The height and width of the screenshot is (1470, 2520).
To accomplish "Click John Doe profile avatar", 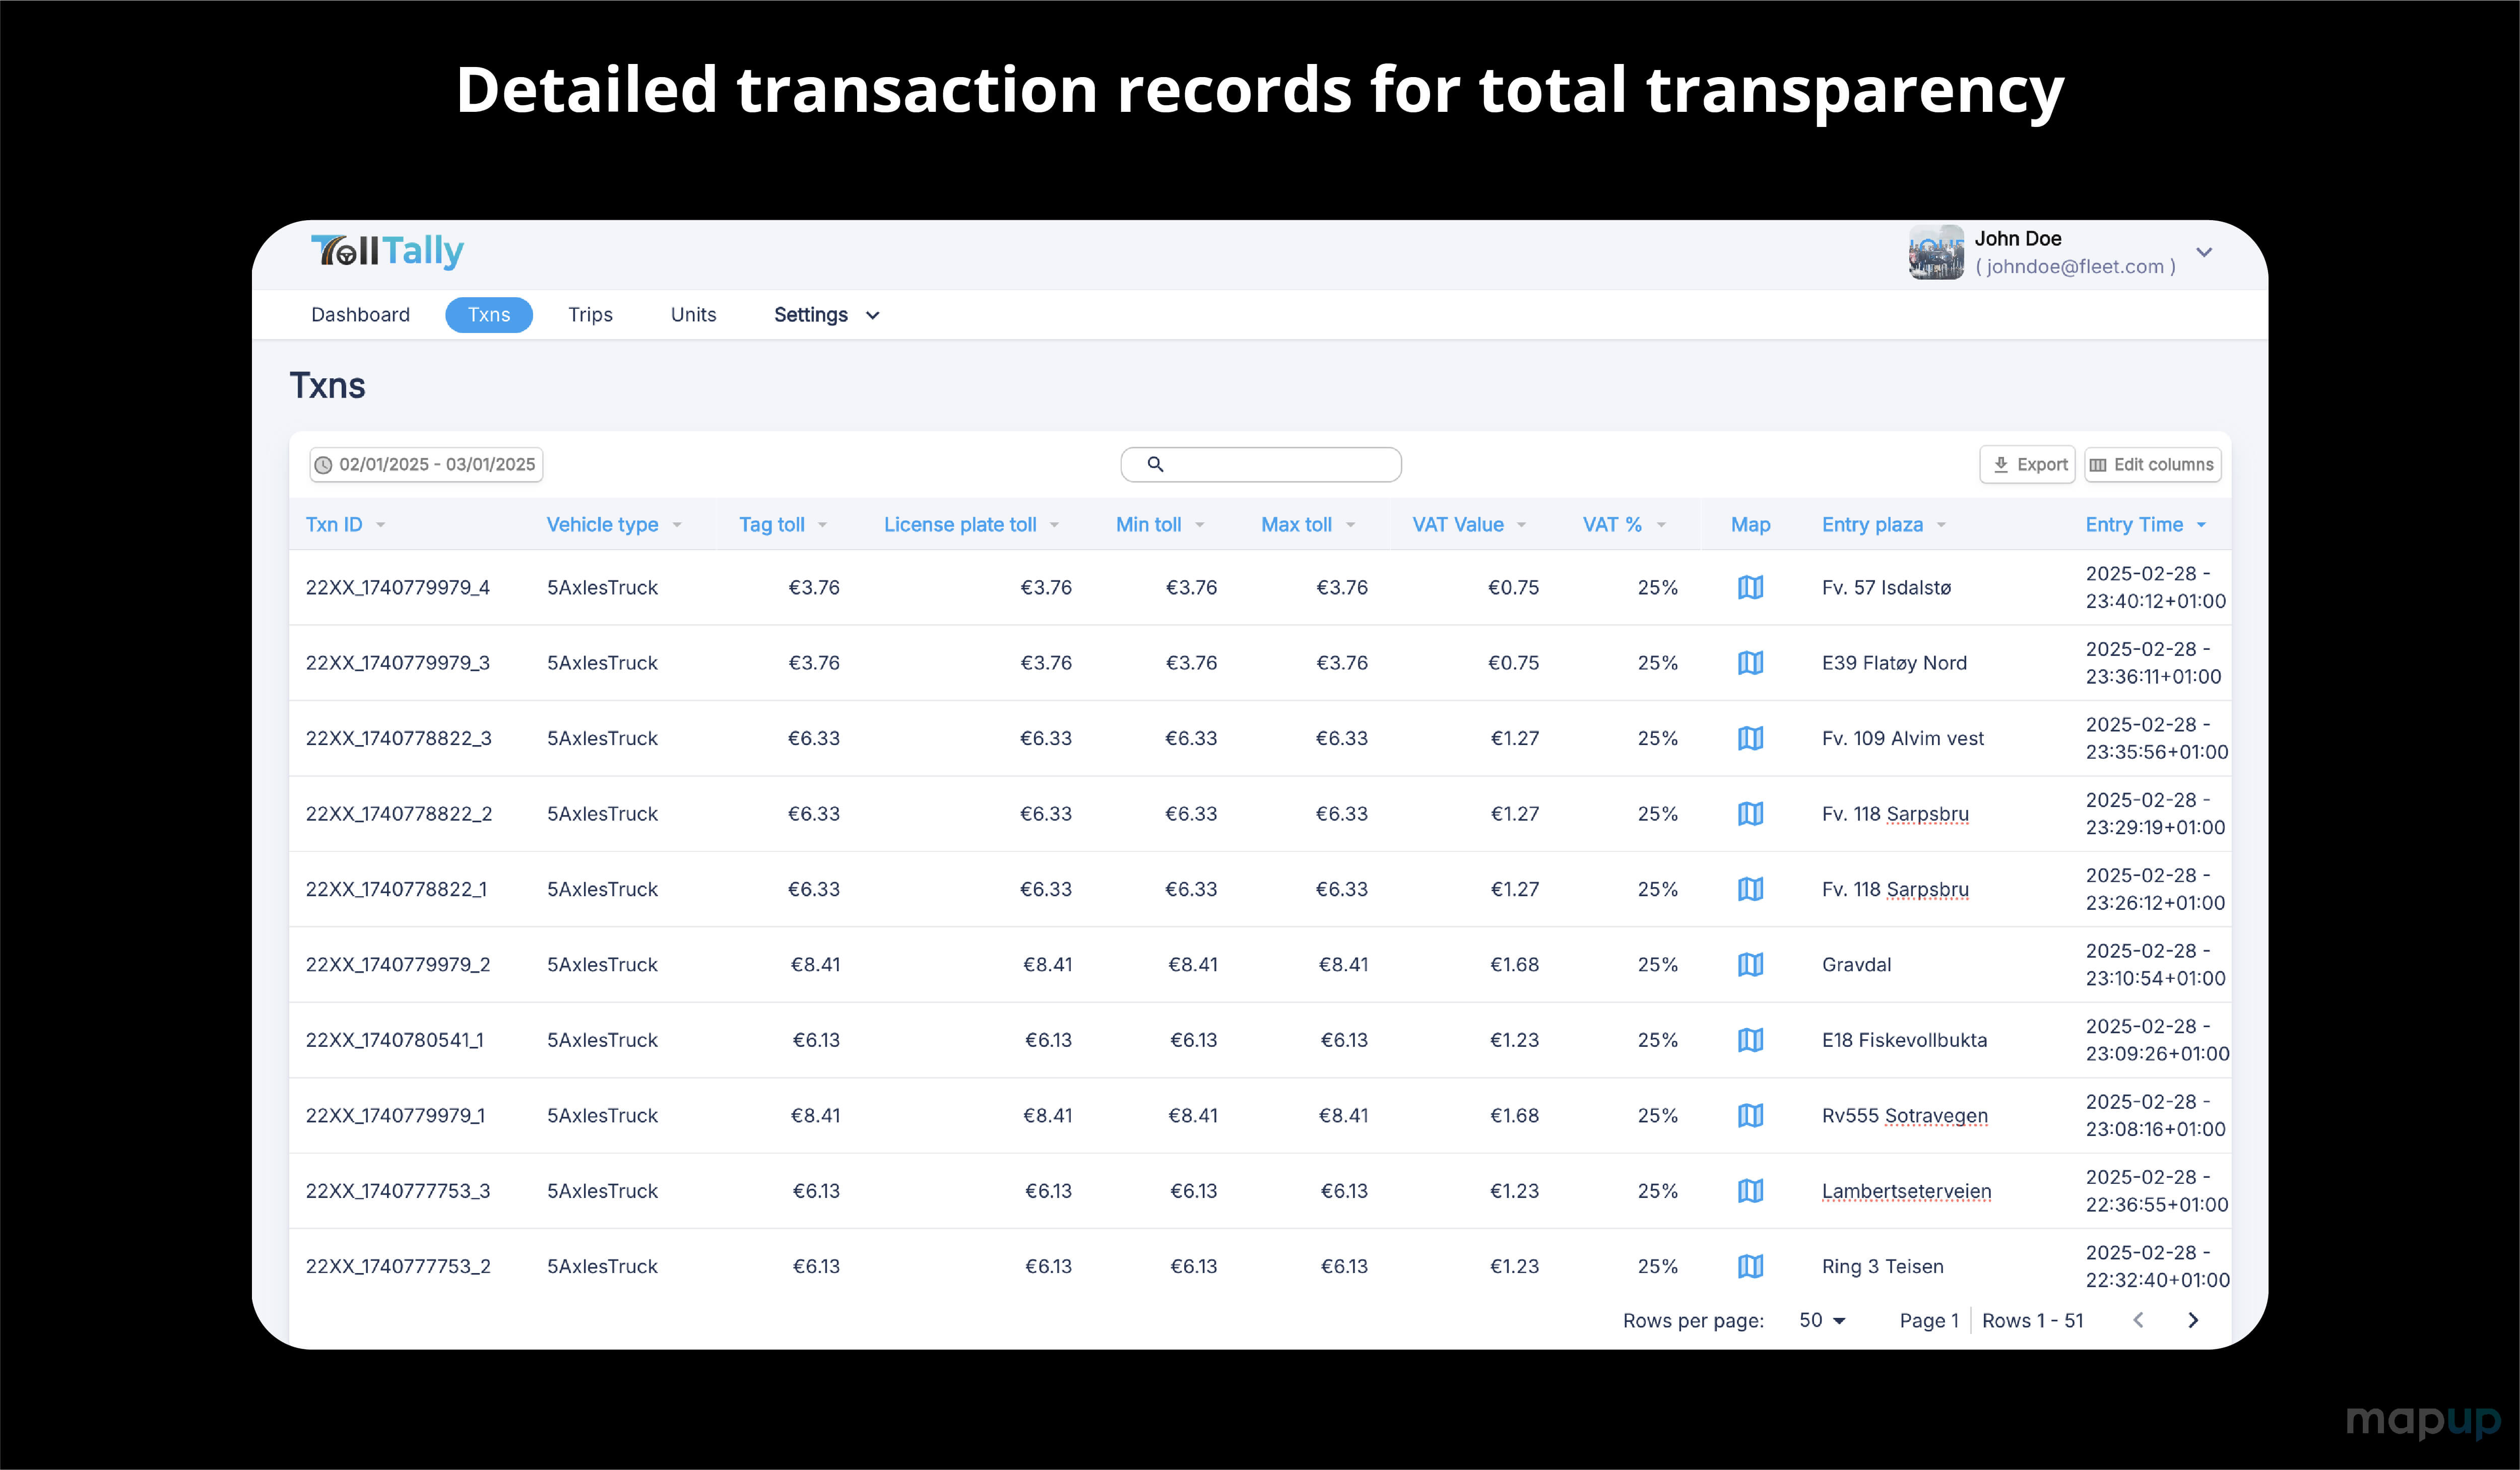I will [x=1936, y=252].
